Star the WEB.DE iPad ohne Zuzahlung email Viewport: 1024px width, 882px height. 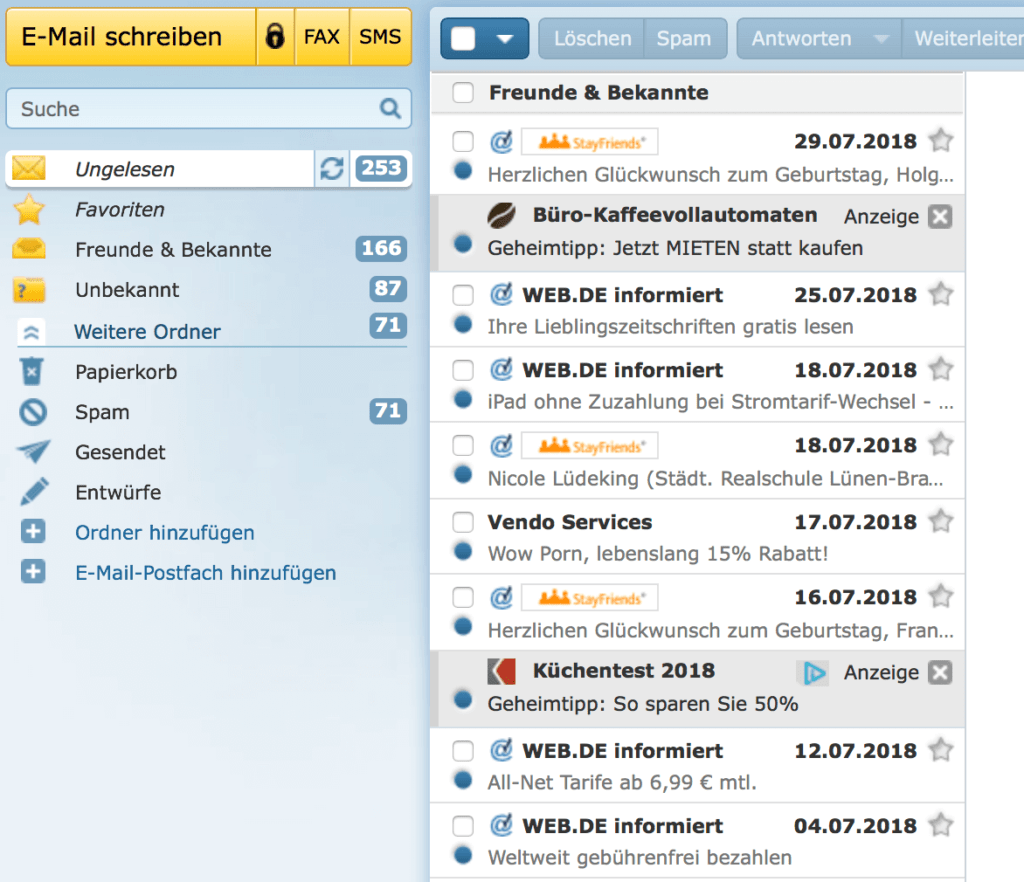tap(941, 369)
